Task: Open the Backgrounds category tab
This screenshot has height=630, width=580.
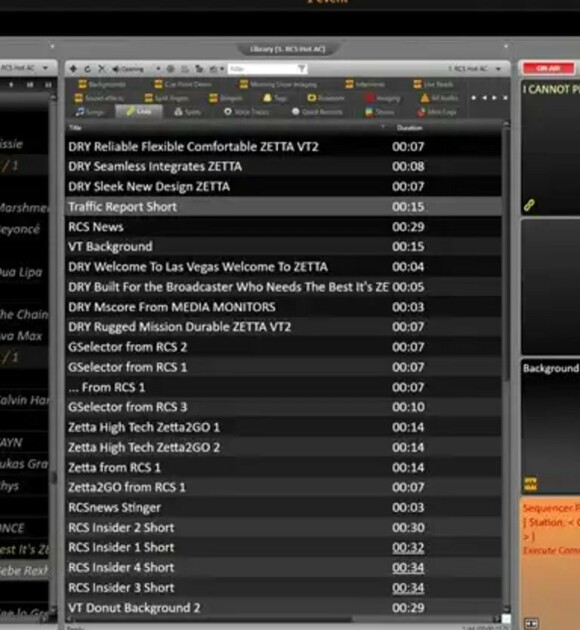Action: 102,84
